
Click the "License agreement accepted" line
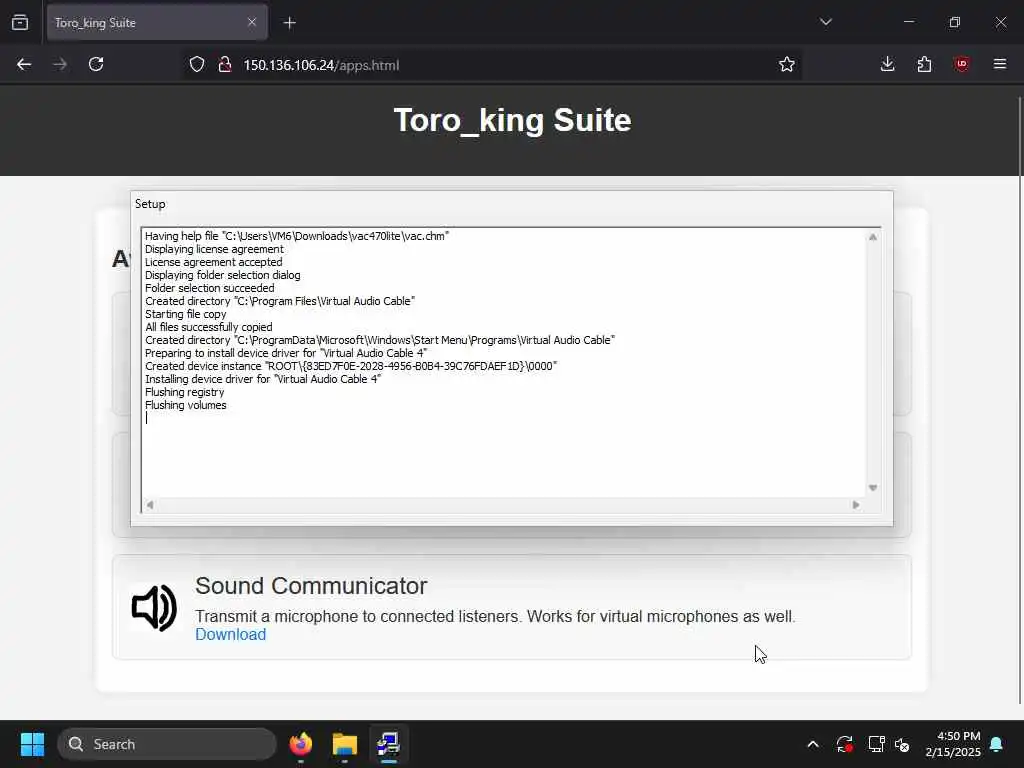[x=214, y=262]
